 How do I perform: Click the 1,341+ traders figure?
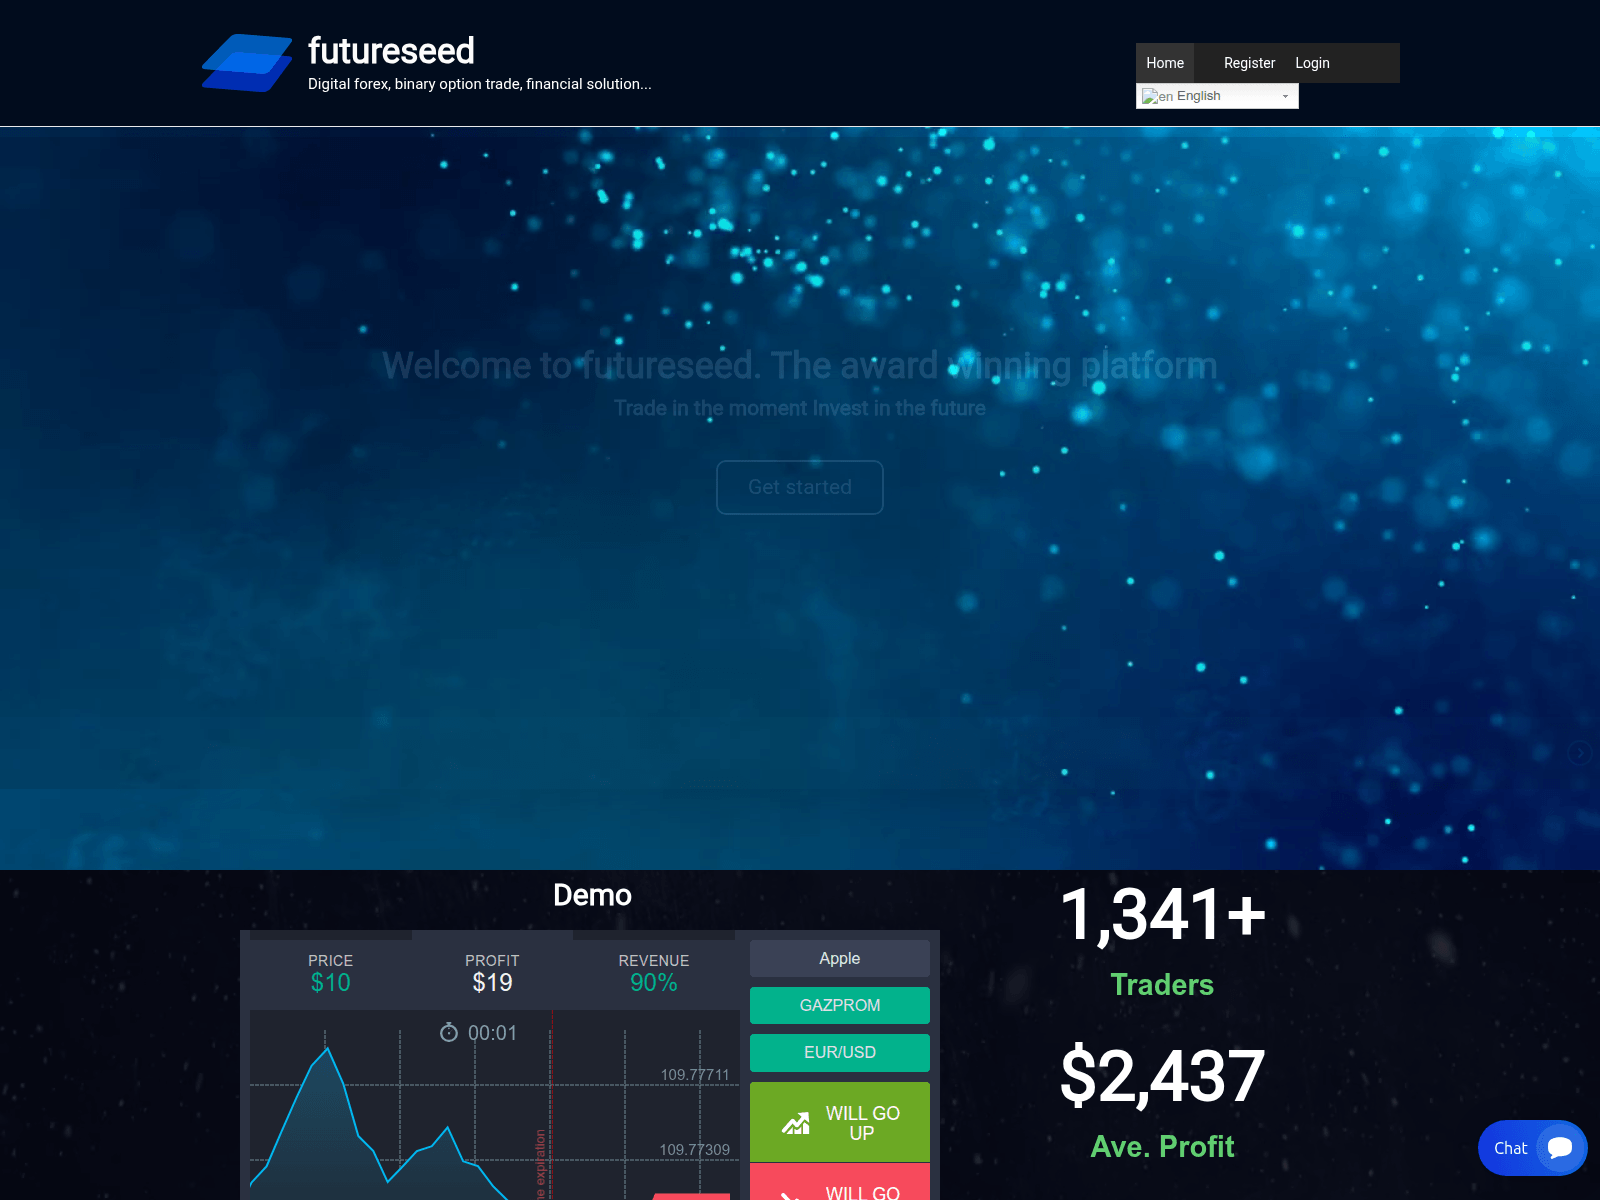coord(1162,915)
